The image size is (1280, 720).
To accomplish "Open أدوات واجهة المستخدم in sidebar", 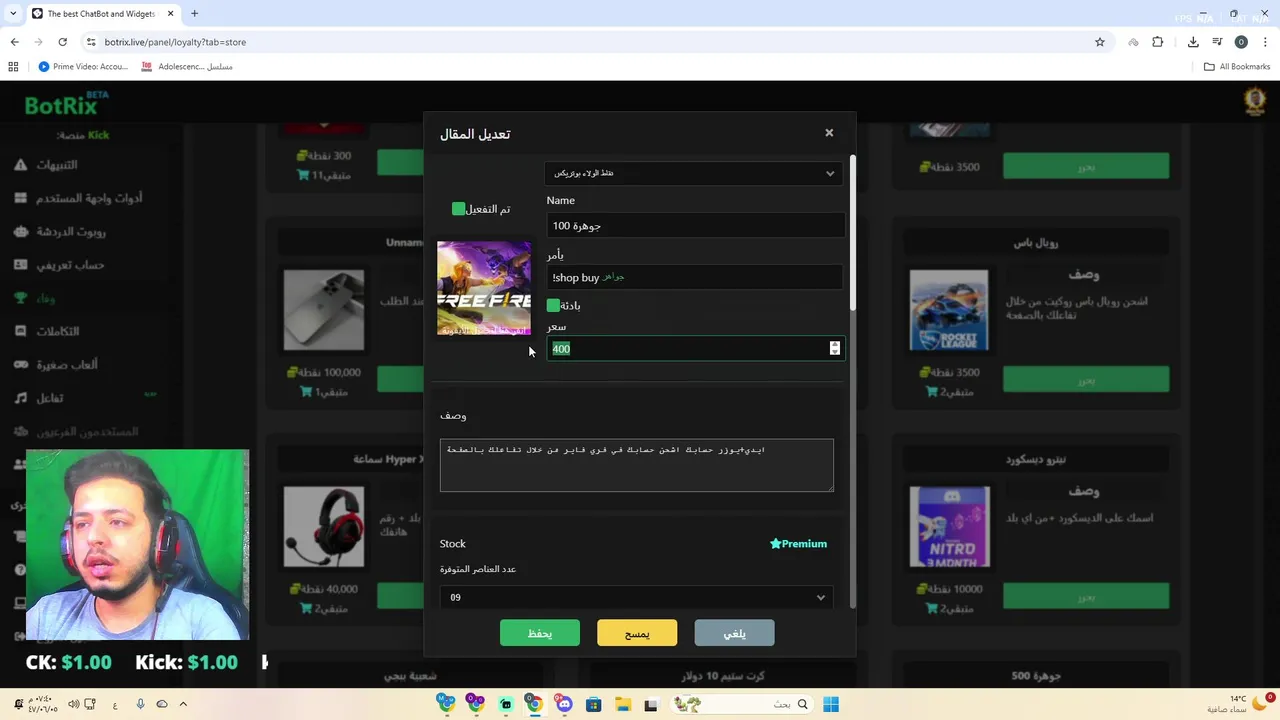I will (89, 198).
